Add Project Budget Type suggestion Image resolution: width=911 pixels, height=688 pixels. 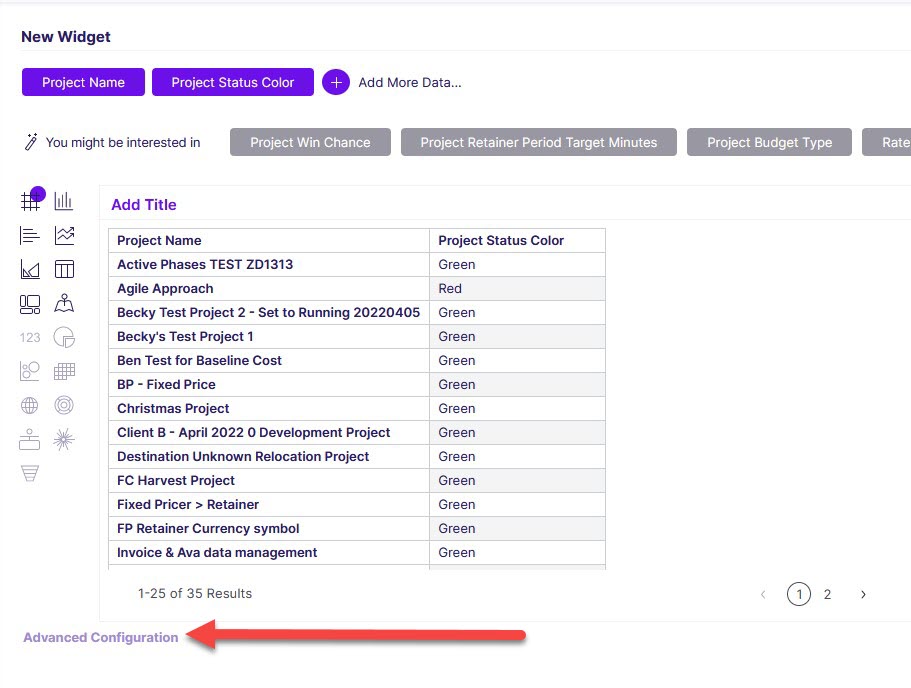pos(769,142)
